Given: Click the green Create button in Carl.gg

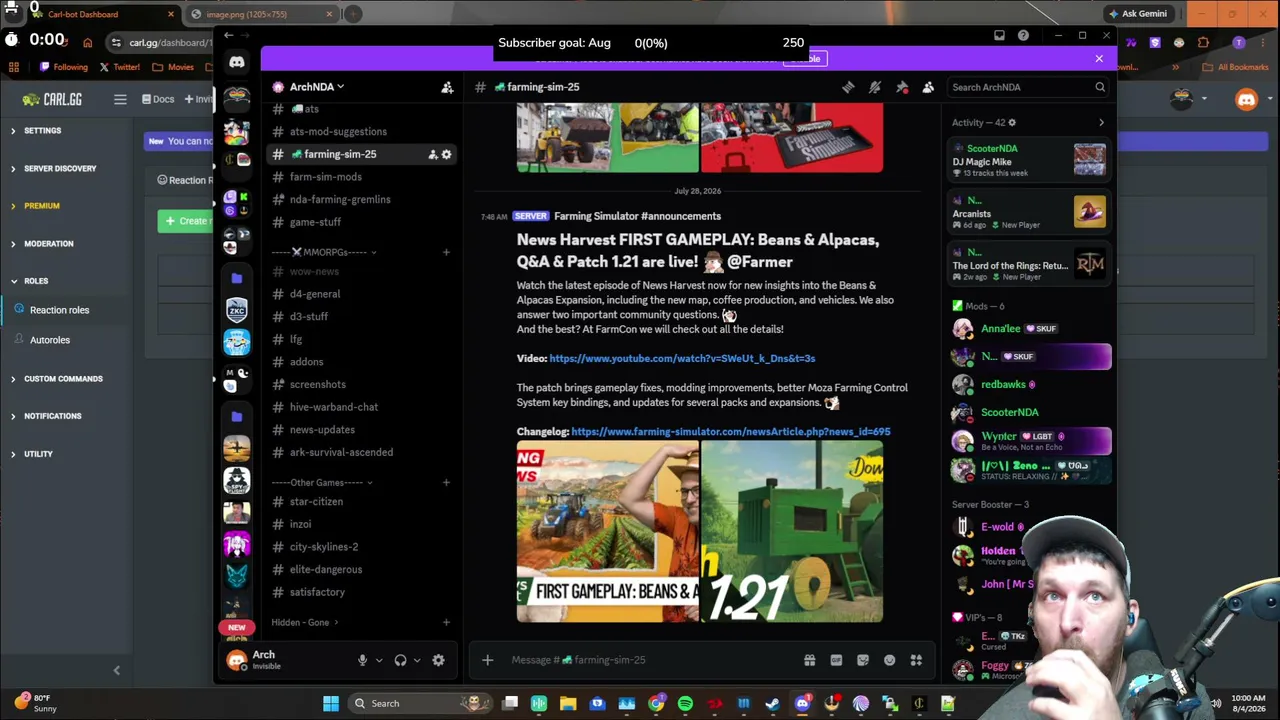Looking at the screenshot, I should click(186, 221).
